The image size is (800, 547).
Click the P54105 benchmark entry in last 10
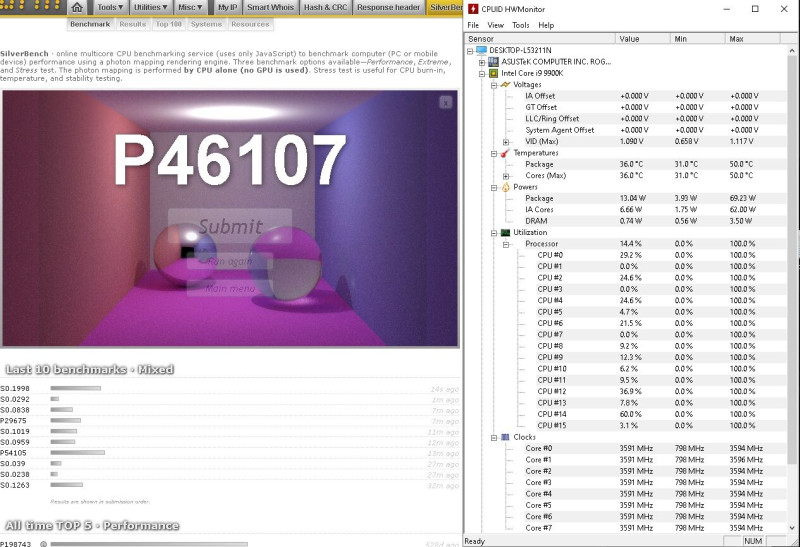point(13,453)
